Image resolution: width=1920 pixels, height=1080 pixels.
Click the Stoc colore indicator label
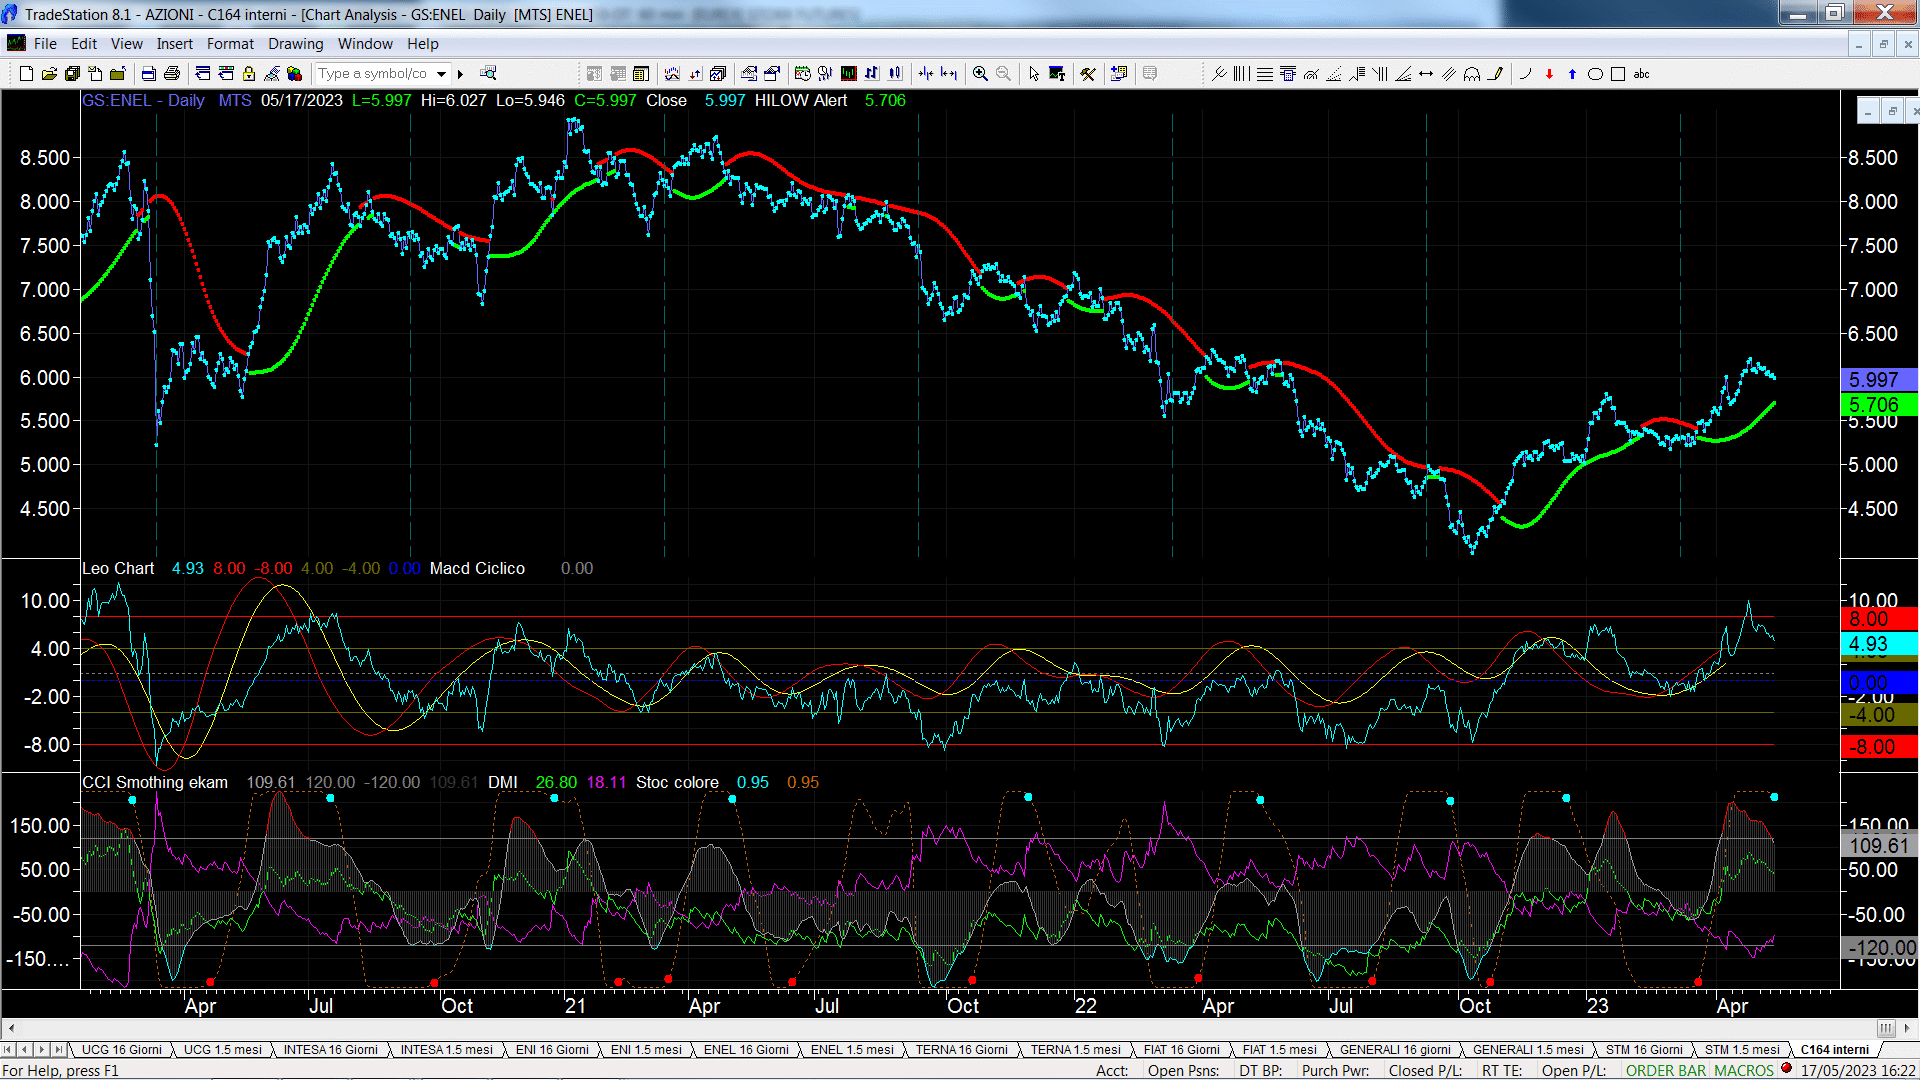(677, 782)
